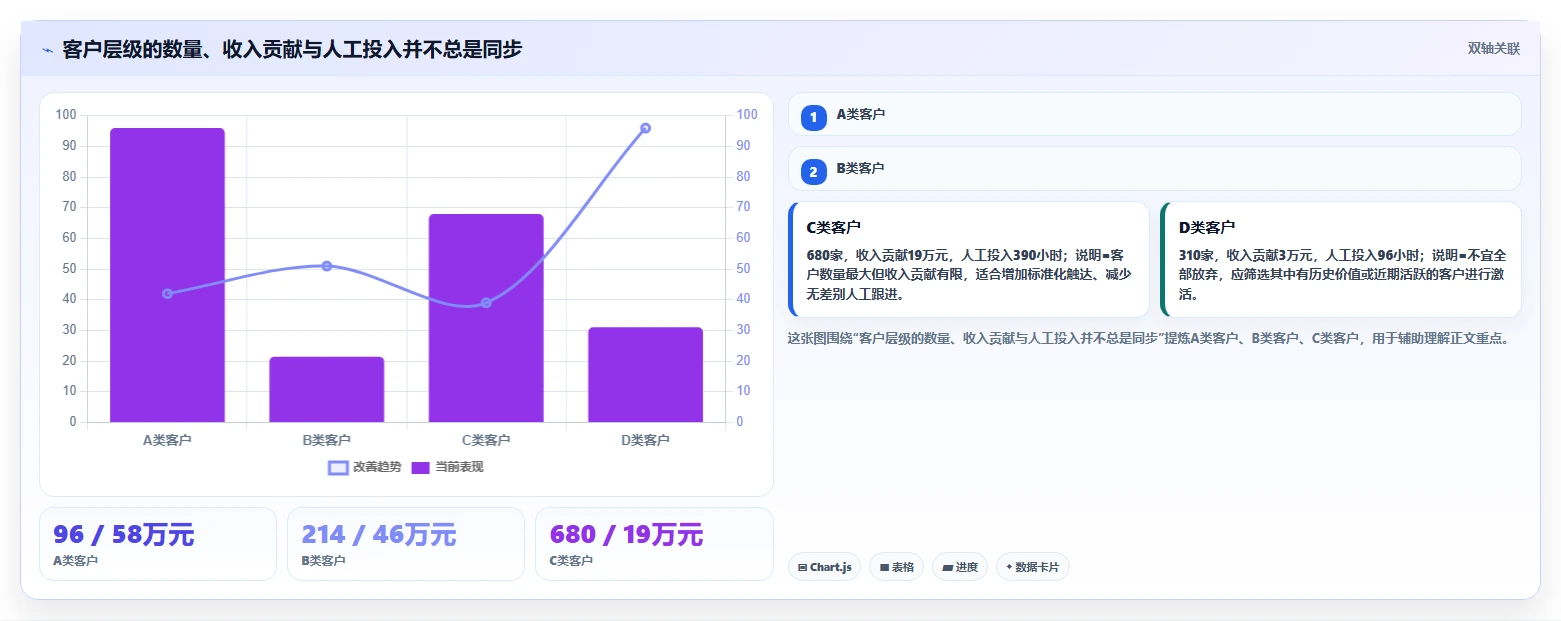The height and width of the screenshot is (621, 1561).
Task: Click the 680 / 19万元 stat card
Action: (654, 544)
